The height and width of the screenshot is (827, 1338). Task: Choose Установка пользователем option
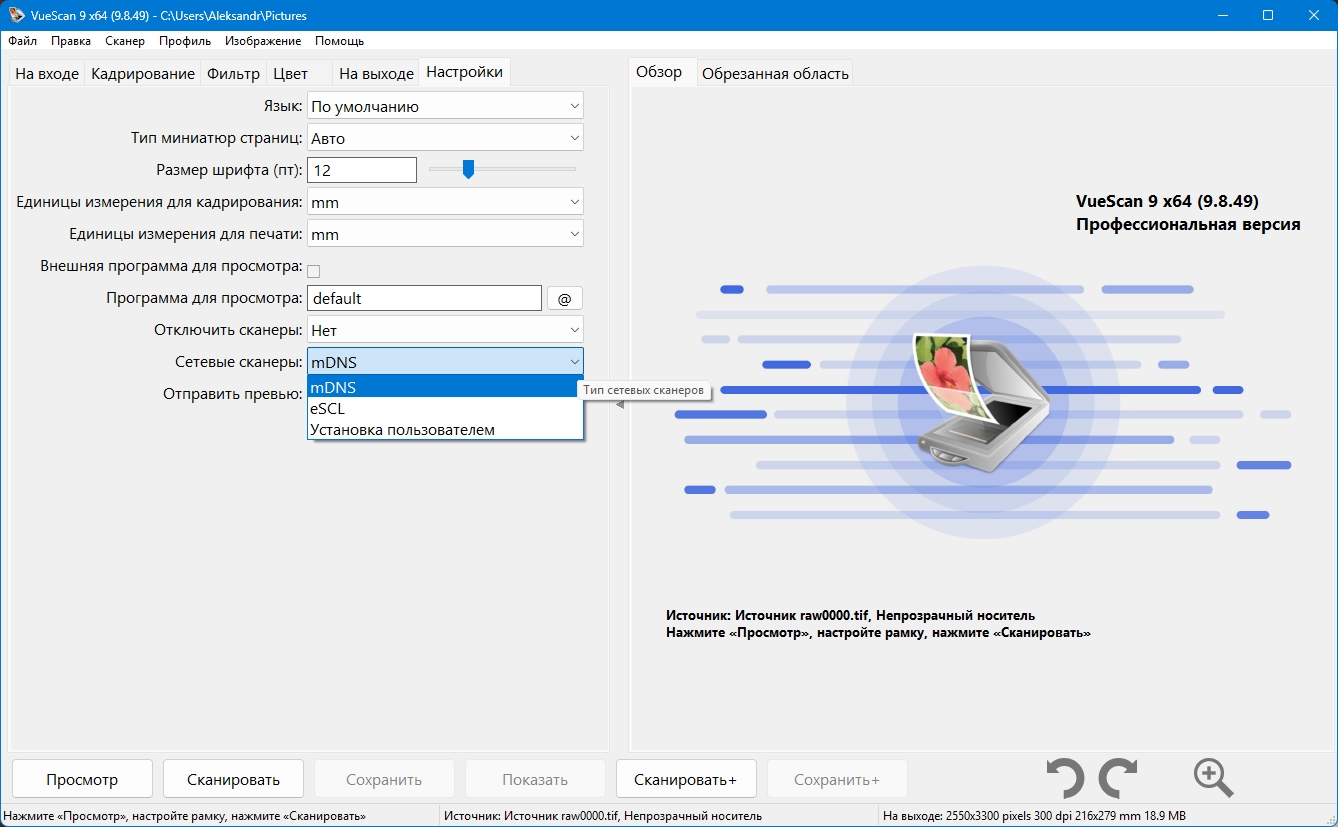pyautogui.click(x=445, y=430)
